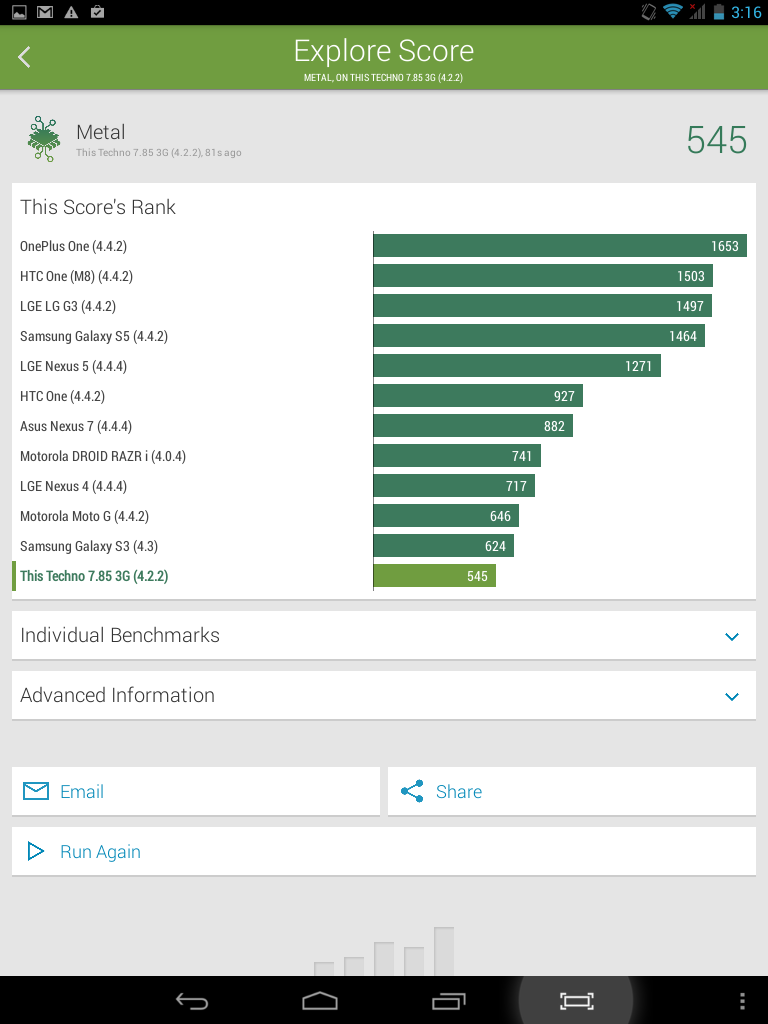768x1024 pixels.
Task: Tap the Metal benchmark chip icon
Action: (x=44, y=138)
